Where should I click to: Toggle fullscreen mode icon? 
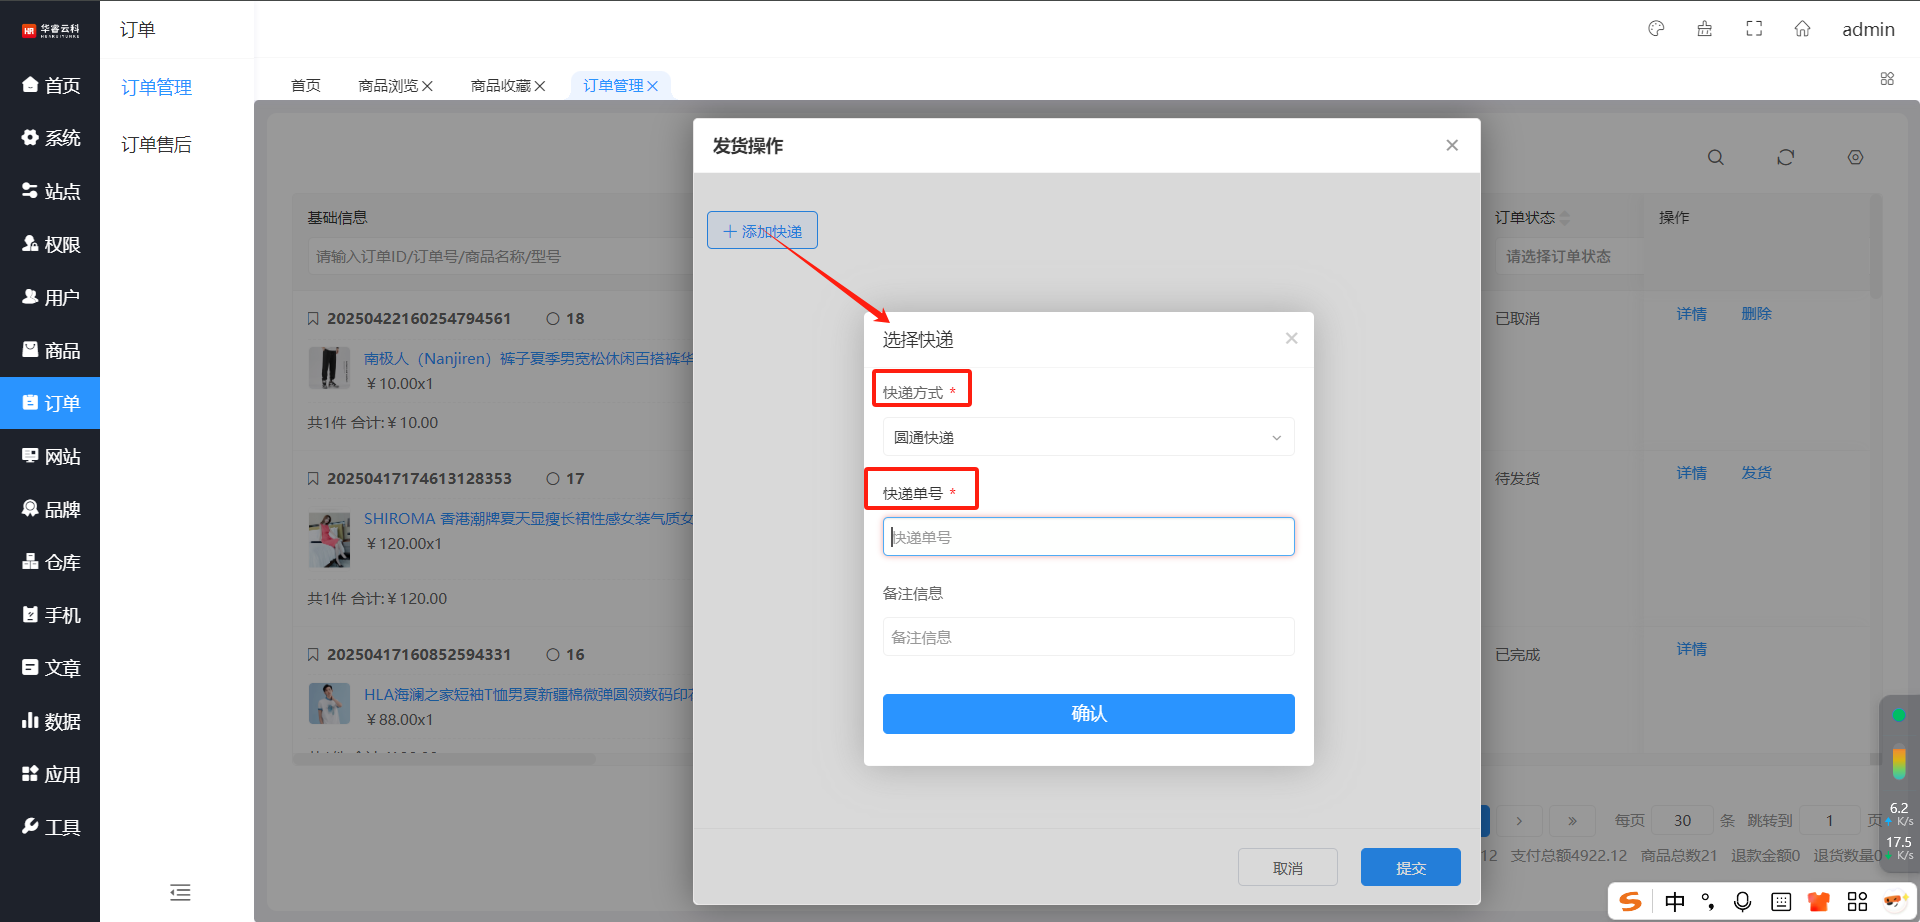tap(1754, 29)
